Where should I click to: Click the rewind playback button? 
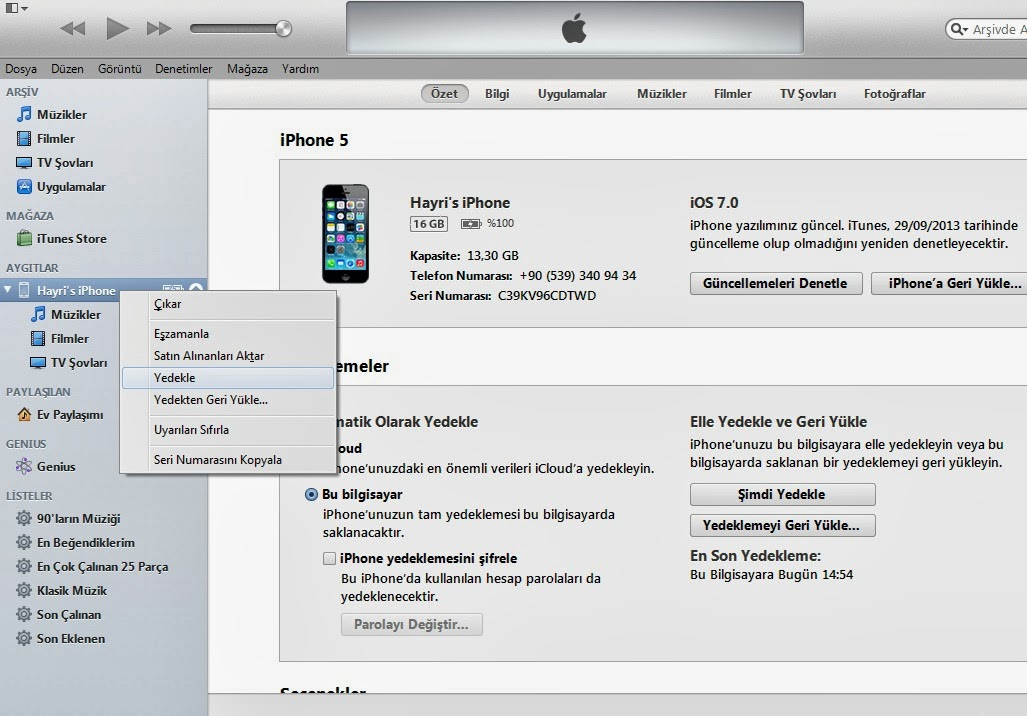[x=73, y=28]
